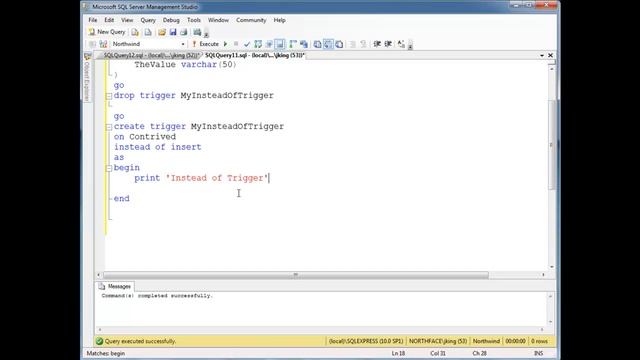Open the Help menu
640x360 pixels.
click(280, 20)
